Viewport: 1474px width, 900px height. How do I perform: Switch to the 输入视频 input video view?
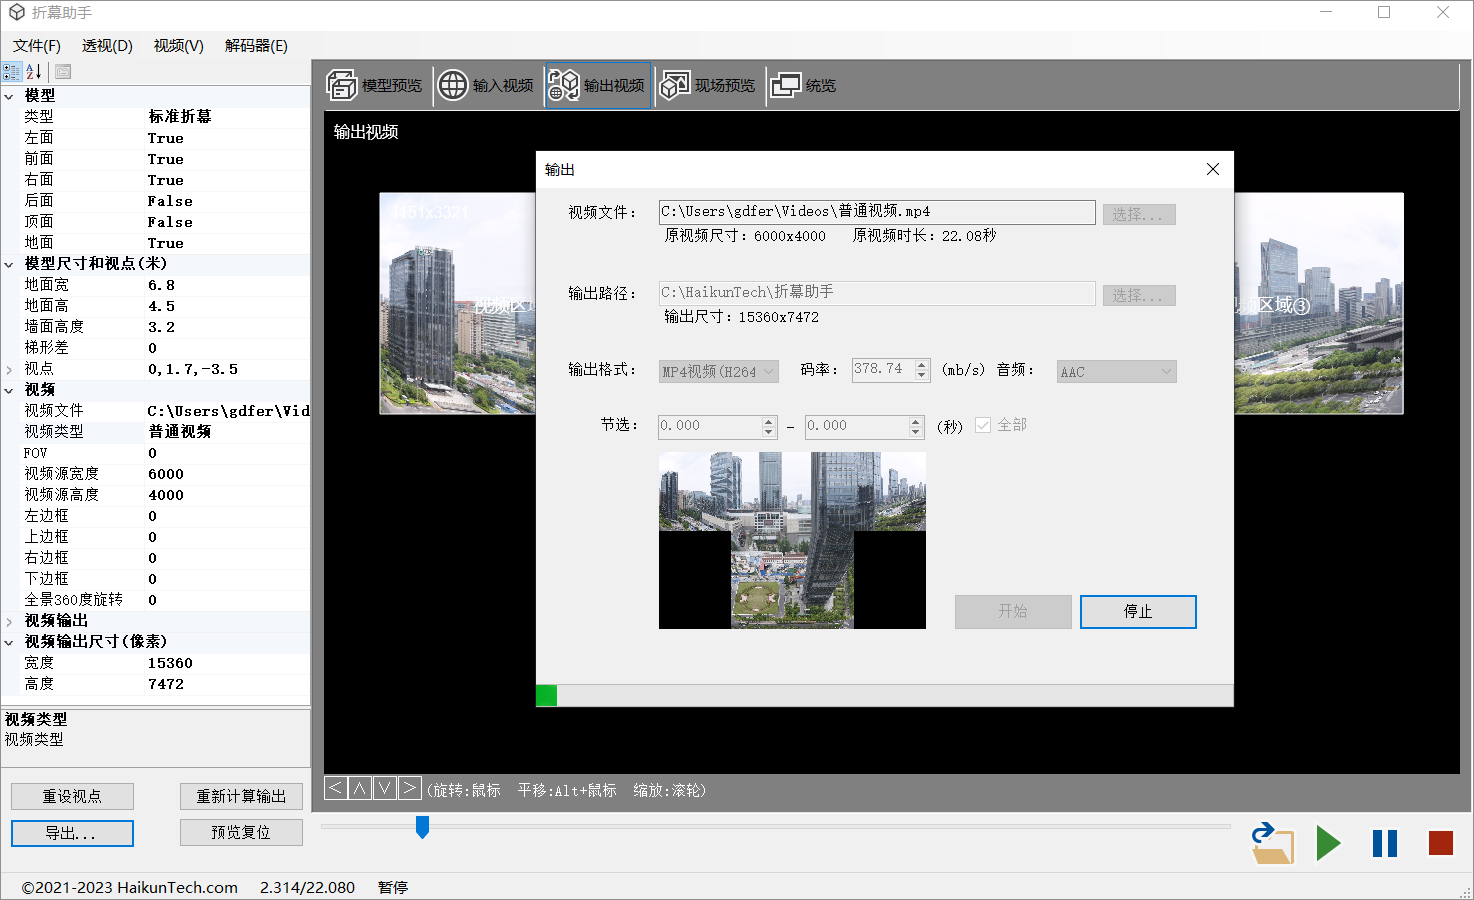pyautogui.click(x=487, y=86)
